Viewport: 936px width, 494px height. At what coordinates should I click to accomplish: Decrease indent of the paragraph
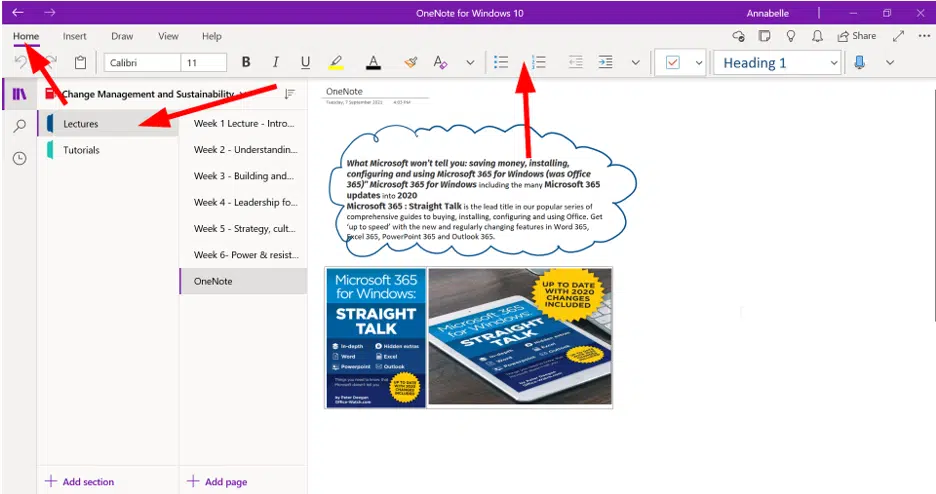(x=575, y=62)
